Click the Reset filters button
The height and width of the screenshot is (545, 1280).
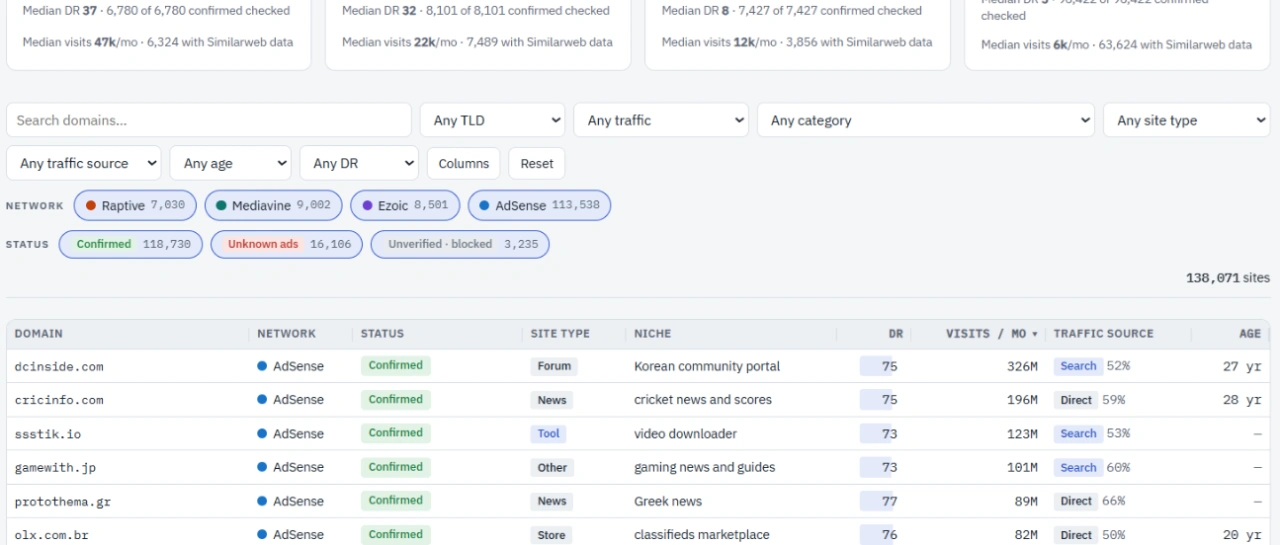pyautogui.click(x=537, y=163)
